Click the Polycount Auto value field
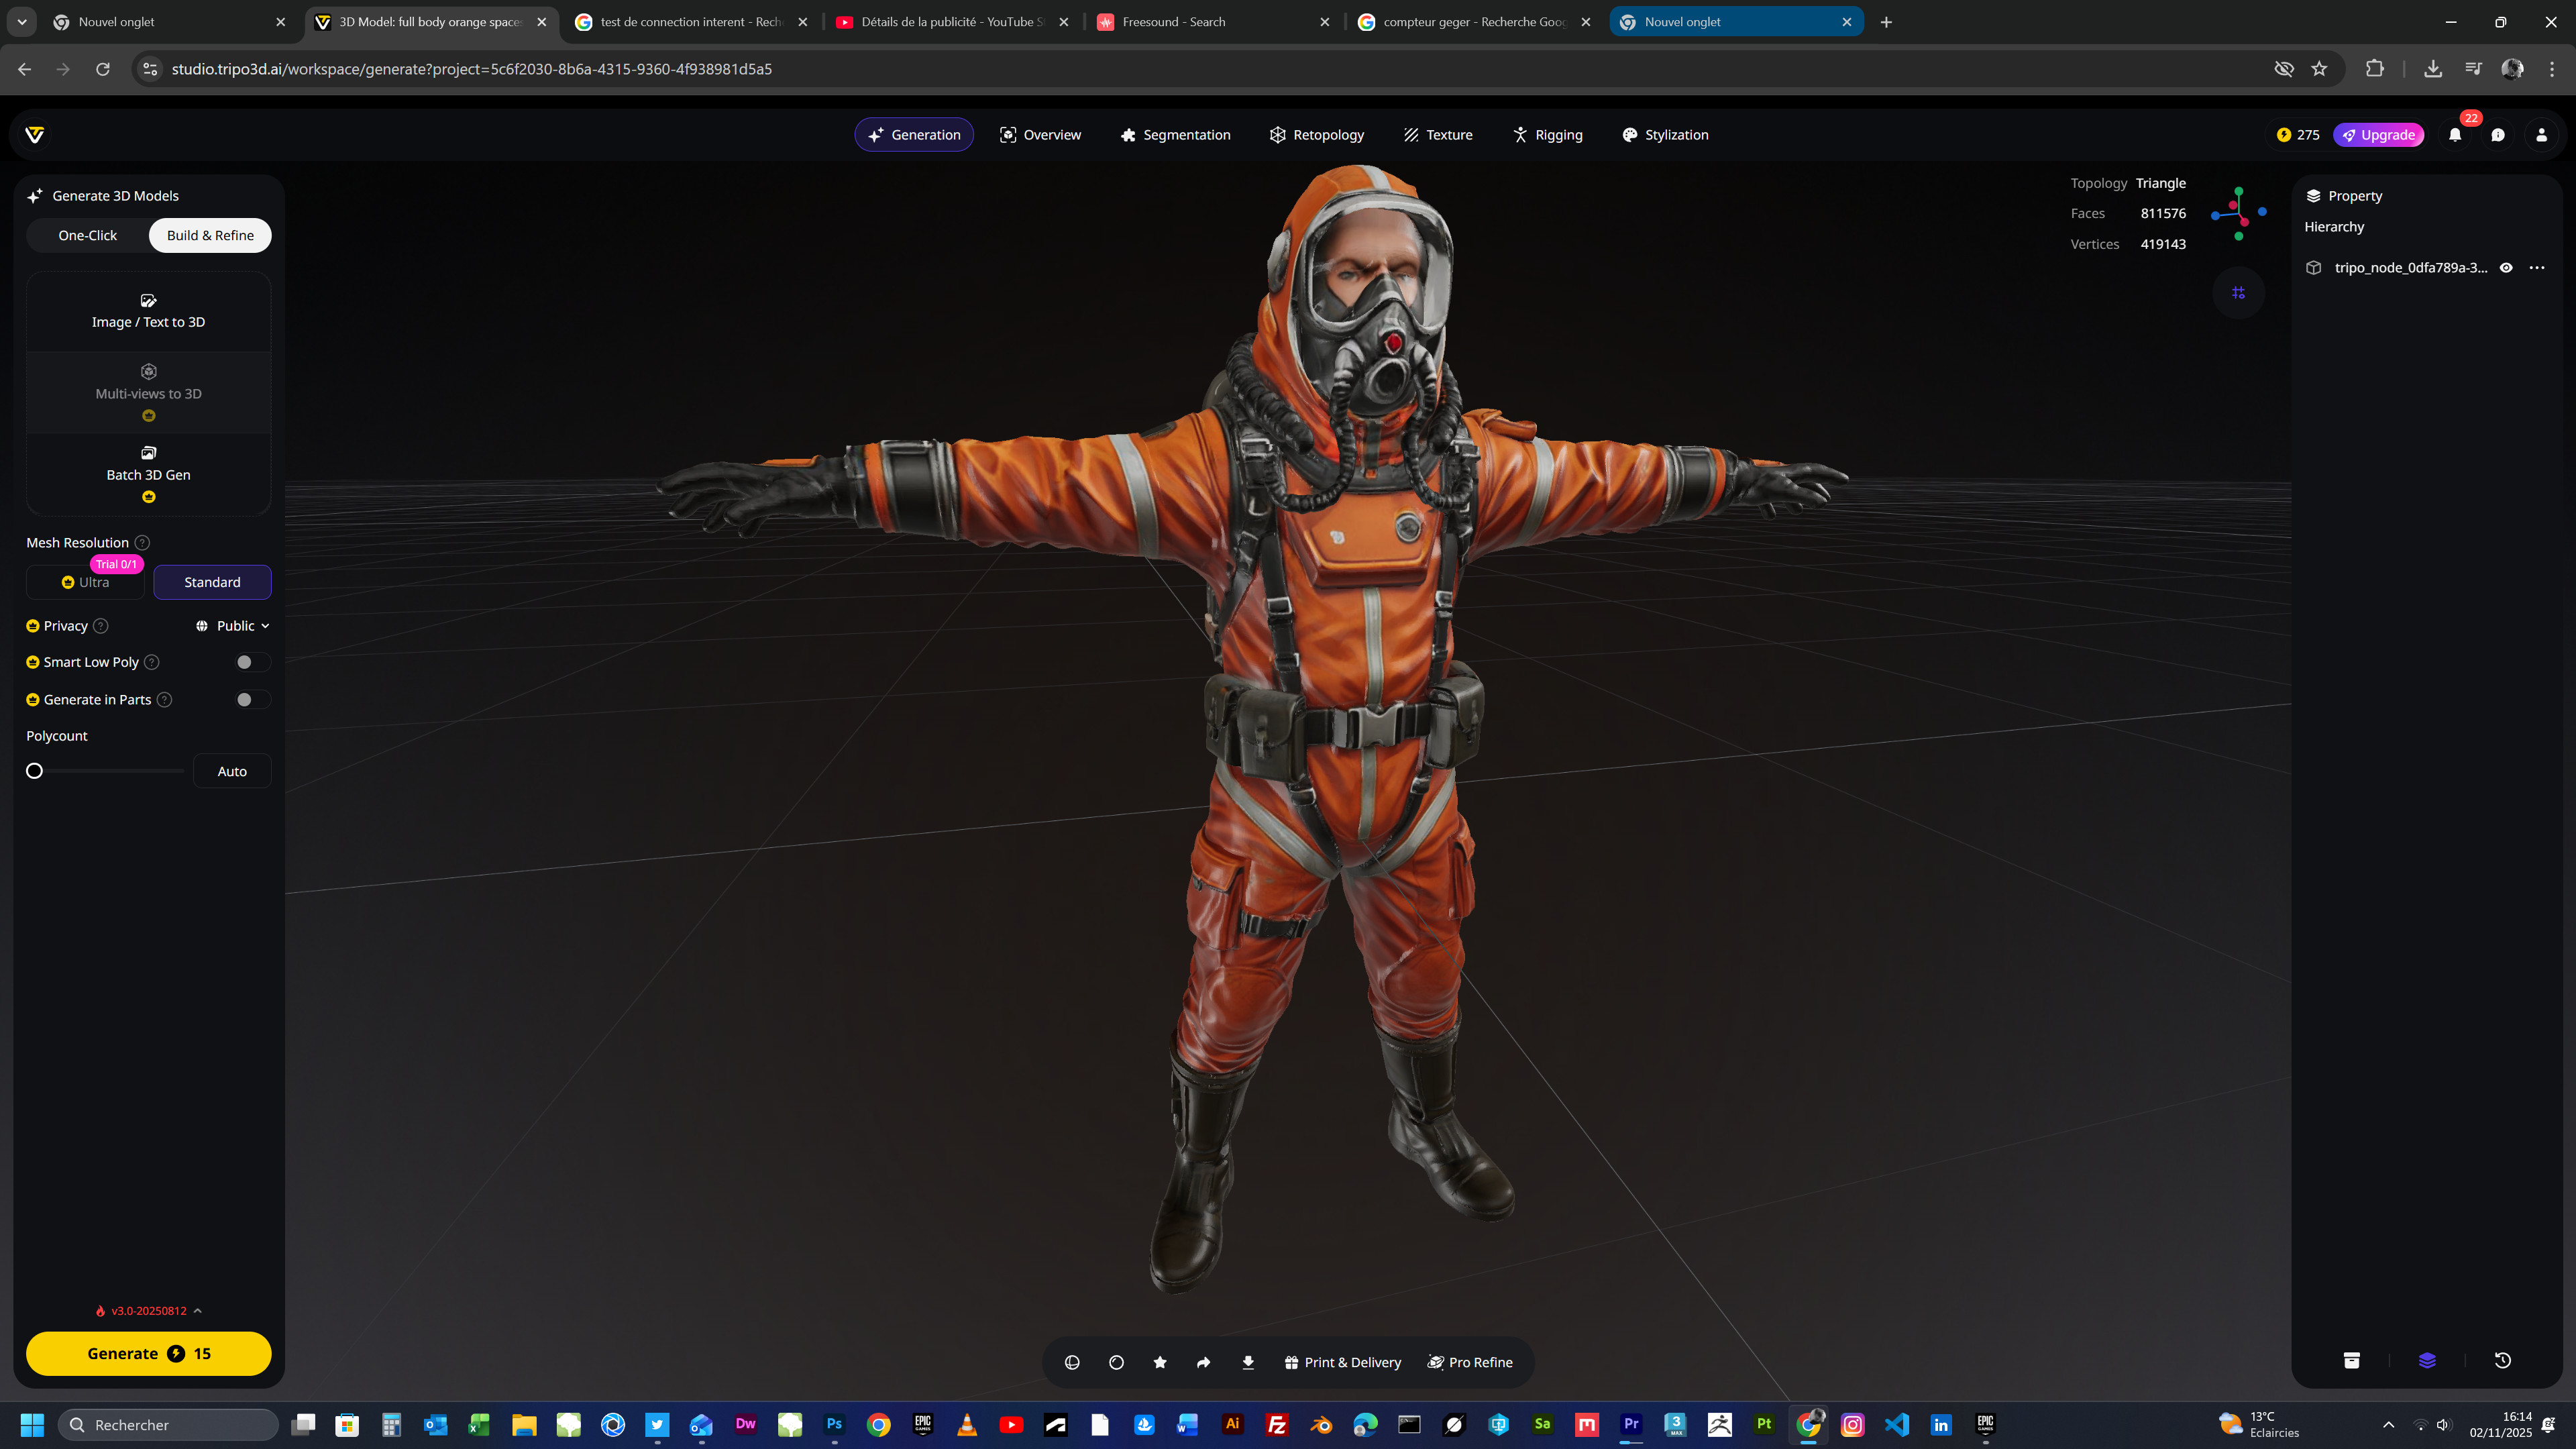The image size is (2576, 1449). tap(232, 771)
